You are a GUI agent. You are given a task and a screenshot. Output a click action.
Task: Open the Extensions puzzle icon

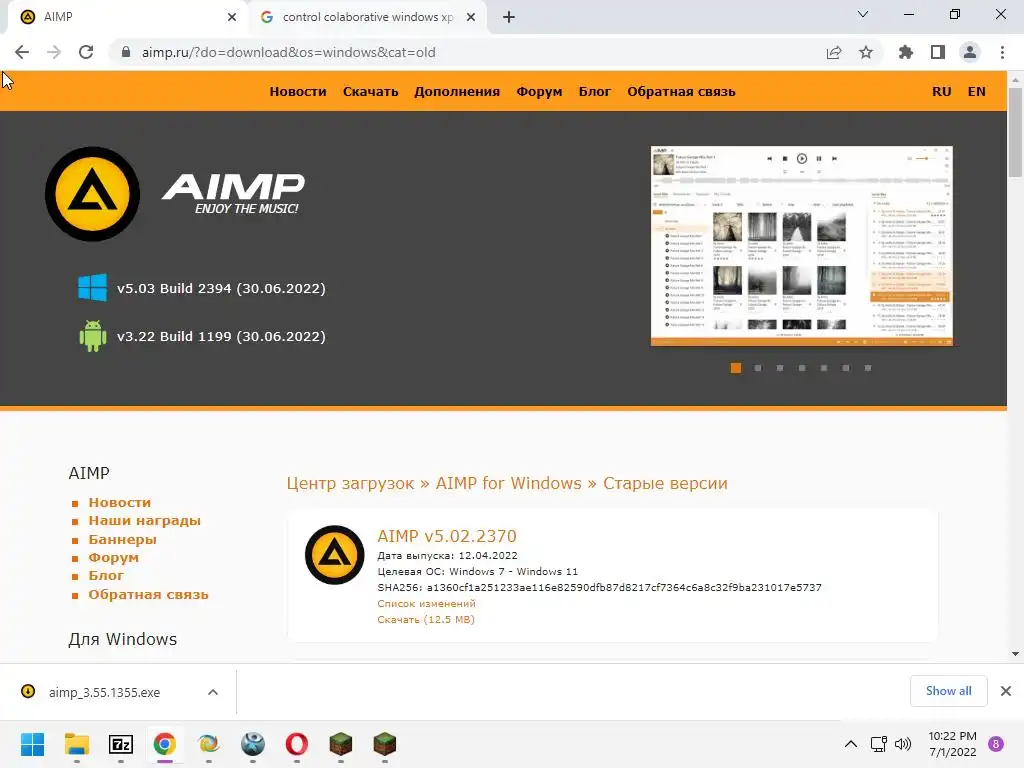[x=906, y=52]
